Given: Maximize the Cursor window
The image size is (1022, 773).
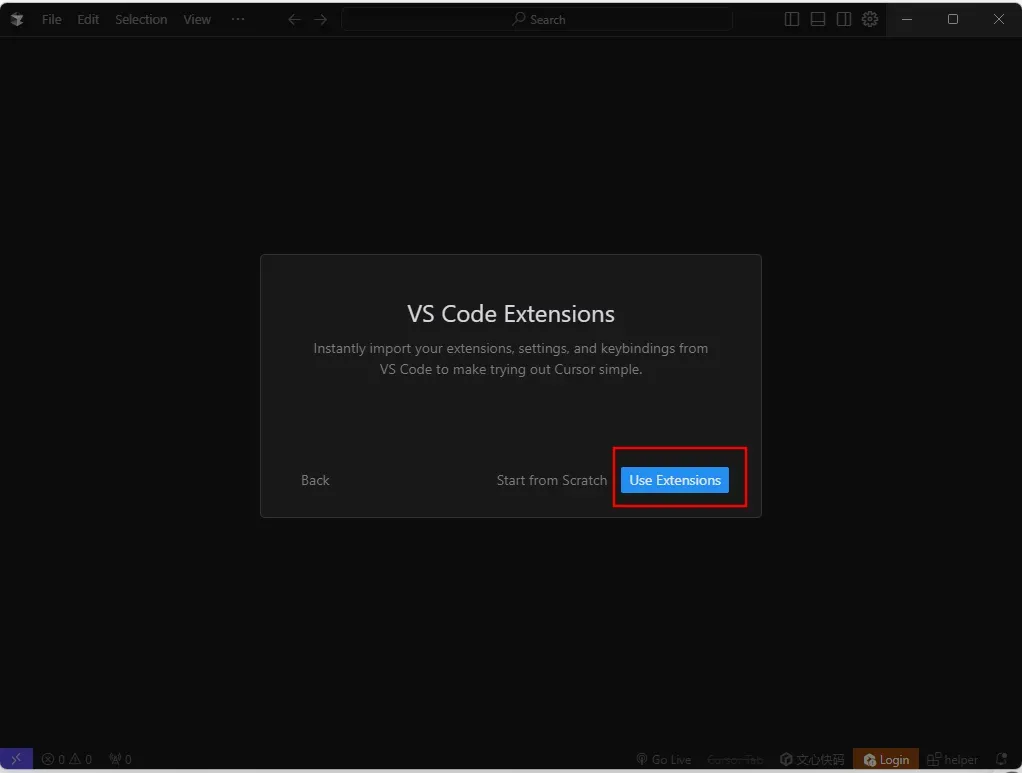Looking at the screenshot, I should 952,19.
